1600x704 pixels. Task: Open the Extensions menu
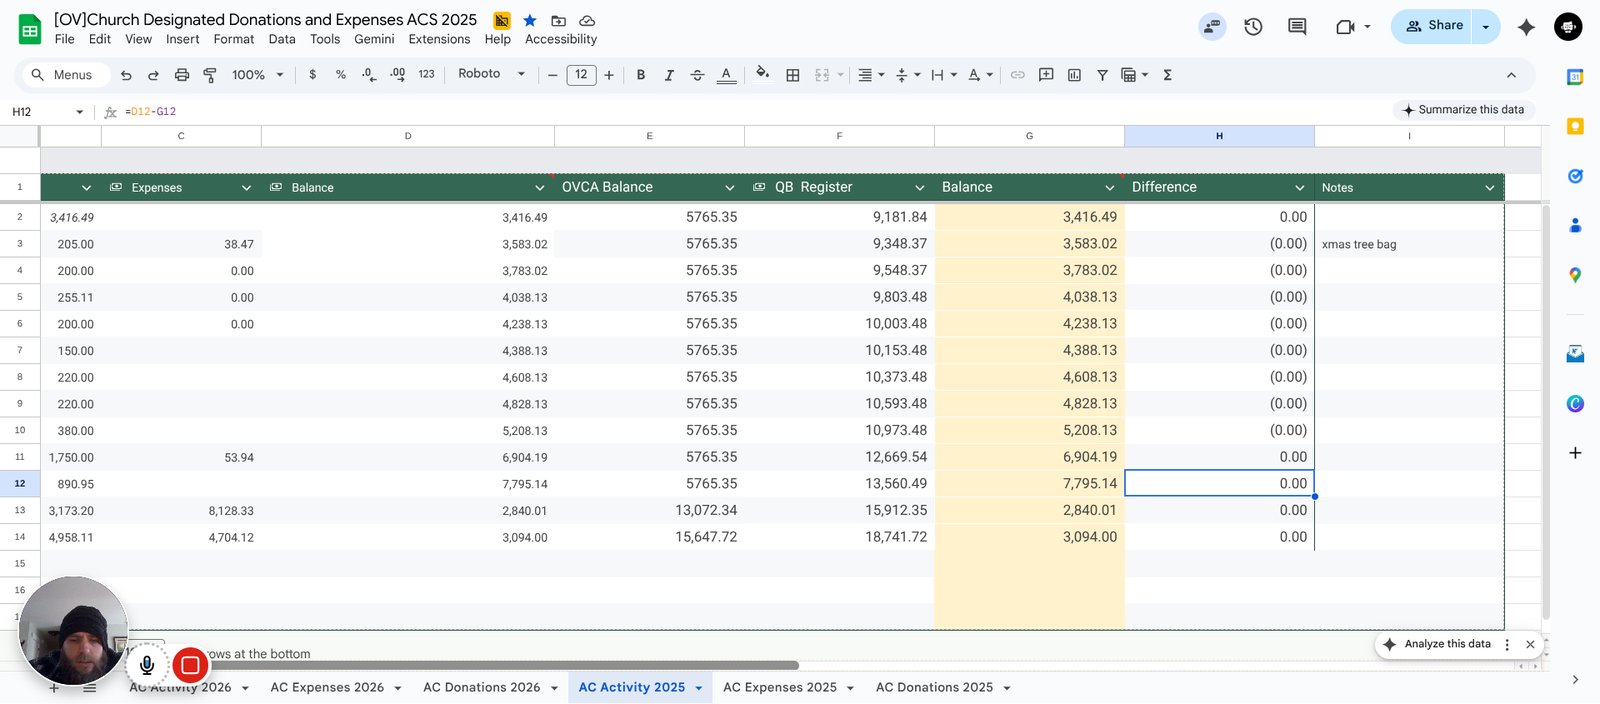[x=439, y=39]
